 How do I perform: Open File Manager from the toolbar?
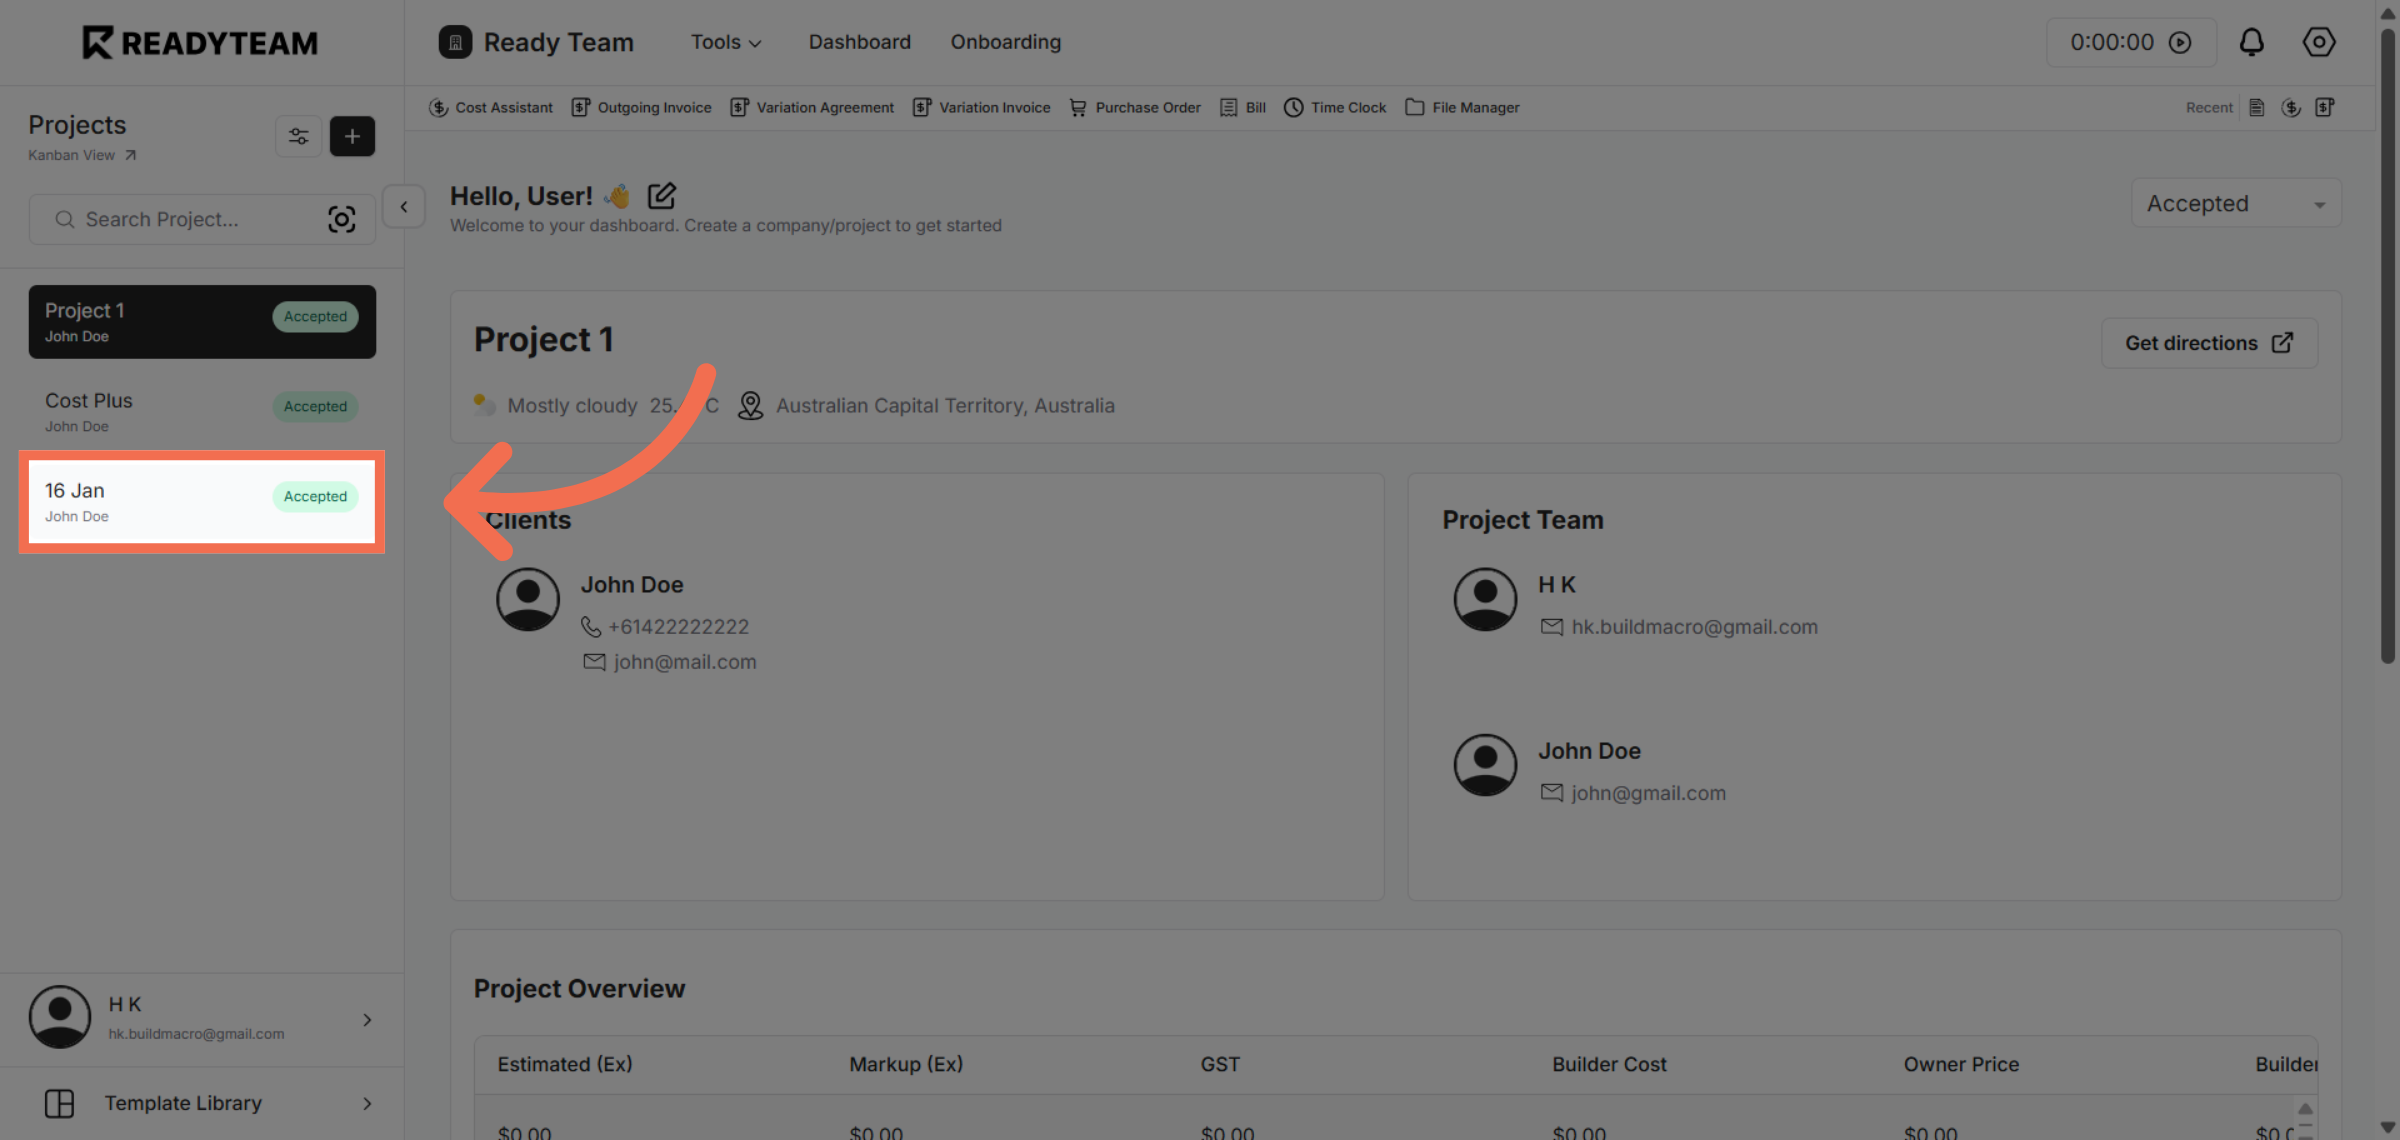pyautogui.click(x=1462, y=107)
